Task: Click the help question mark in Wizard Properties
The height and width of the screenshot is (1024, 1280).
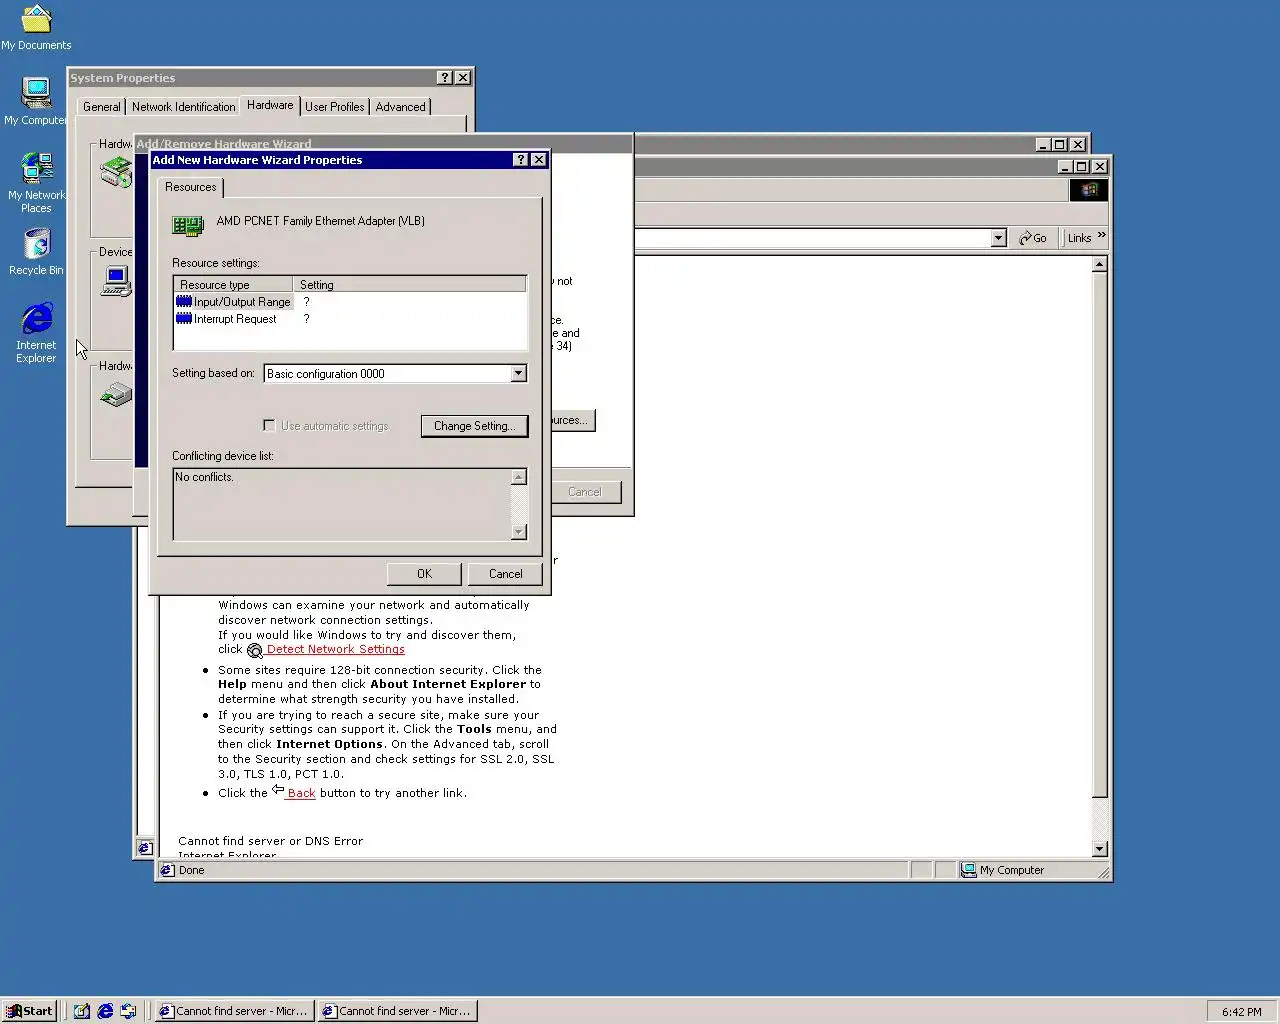Action: click(521, 160)
